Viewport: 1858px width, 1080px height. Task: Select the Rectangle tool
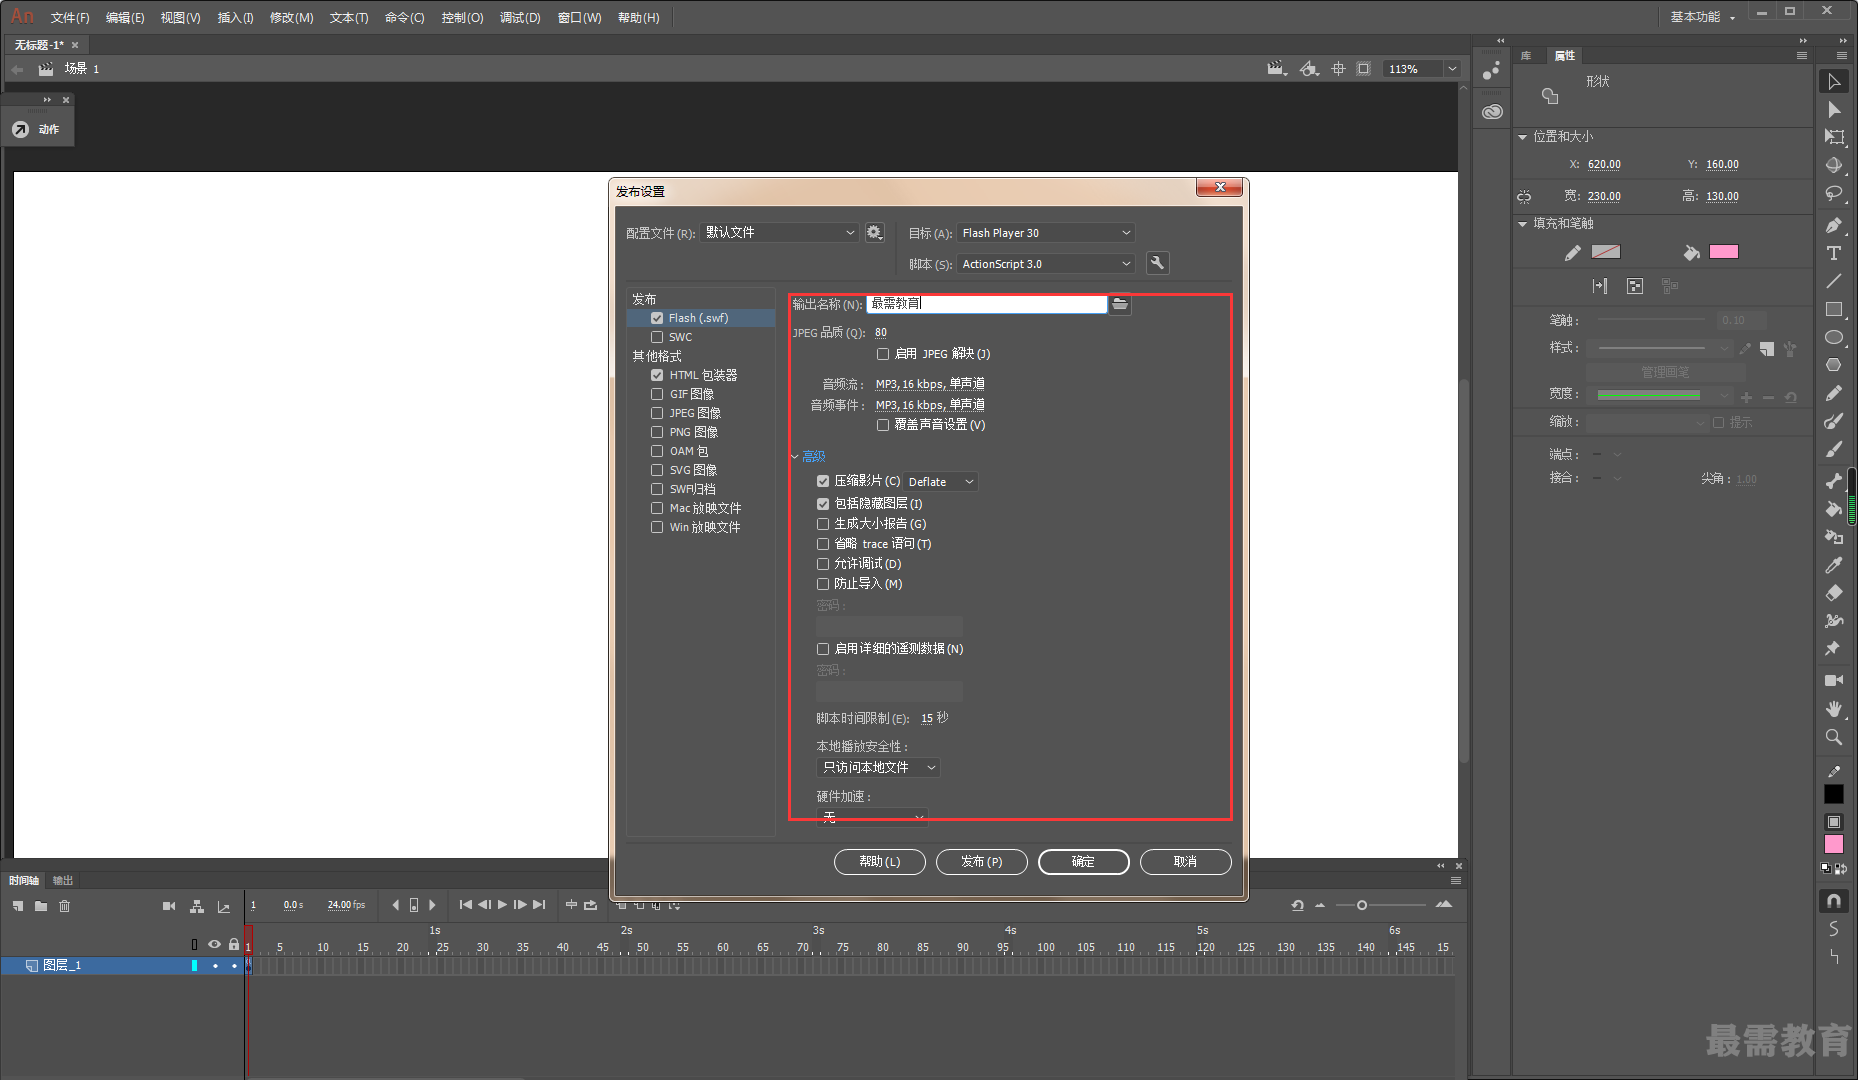1834,309
